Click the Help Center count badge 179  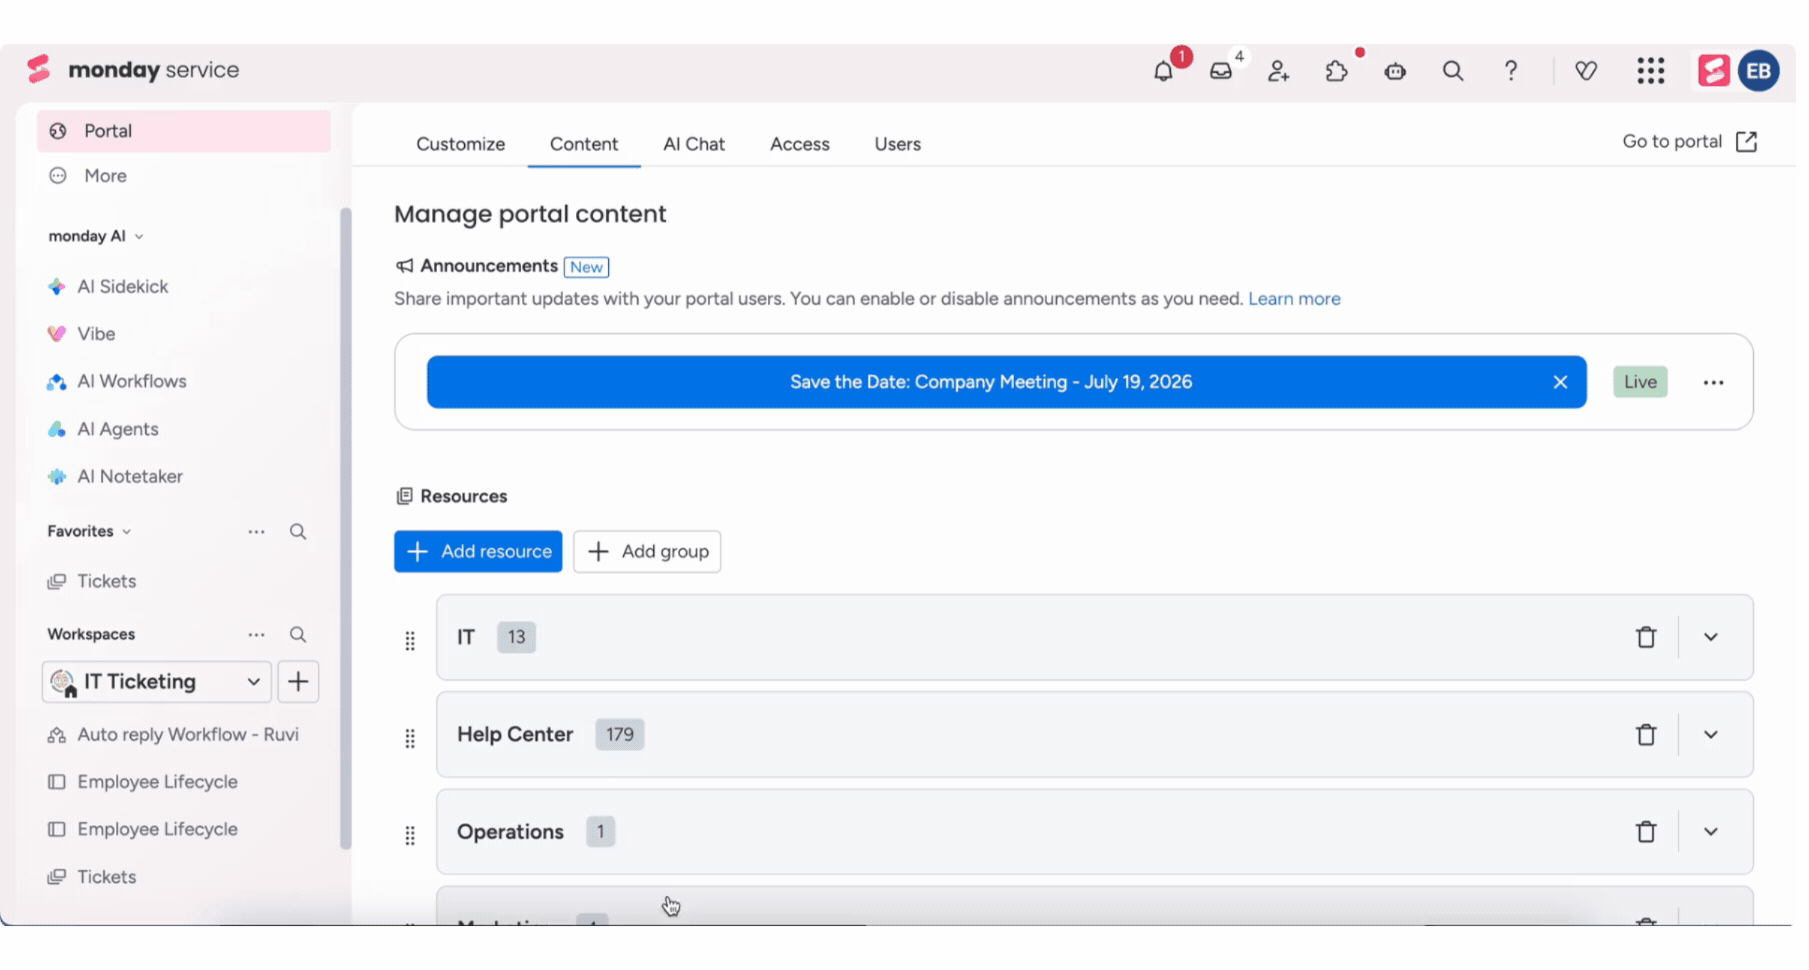click(620, 735)
